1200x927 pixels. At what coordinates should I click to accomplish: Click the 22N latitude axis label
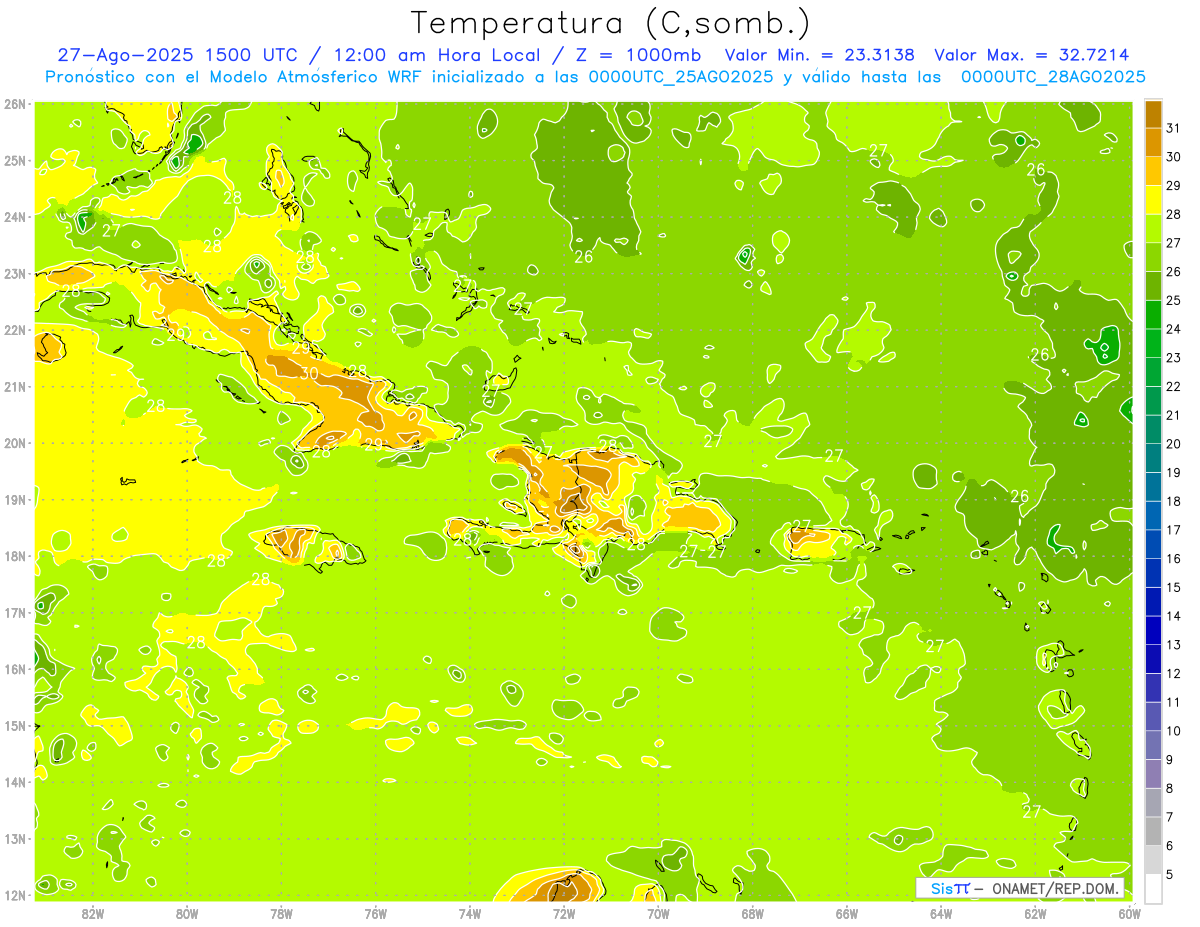(15, 330)
